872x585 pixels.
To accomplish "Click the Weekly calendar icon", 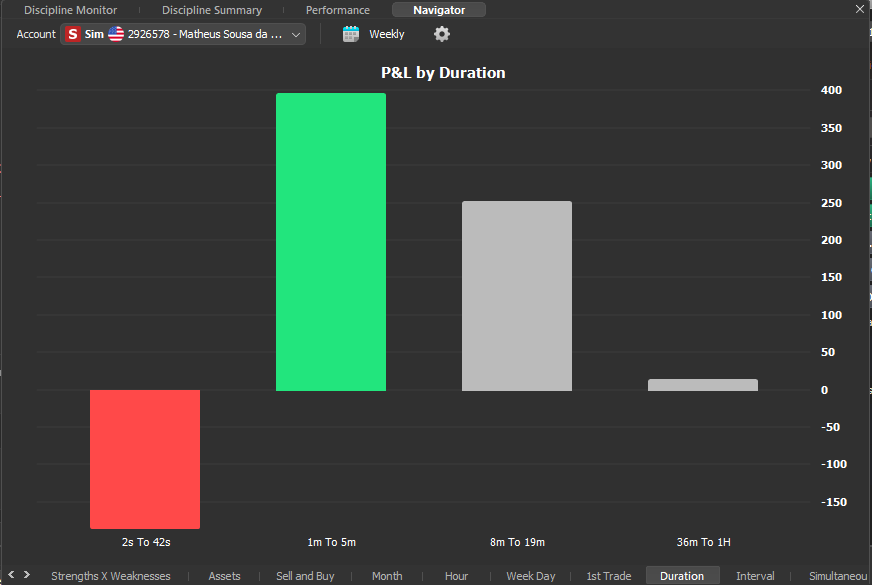I will click(351, 34).
